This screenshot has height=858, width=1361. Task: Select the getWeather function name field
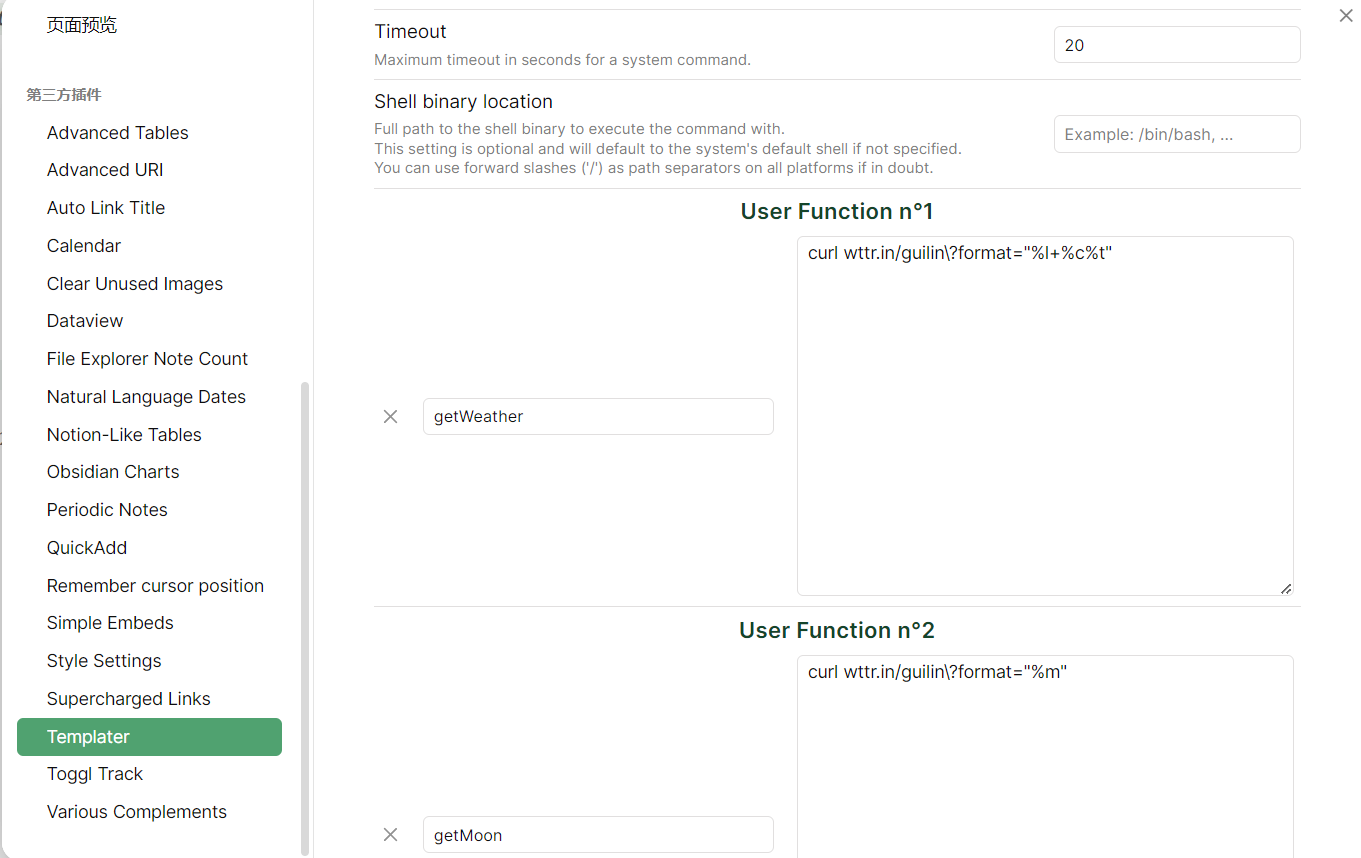click(598, 416)
